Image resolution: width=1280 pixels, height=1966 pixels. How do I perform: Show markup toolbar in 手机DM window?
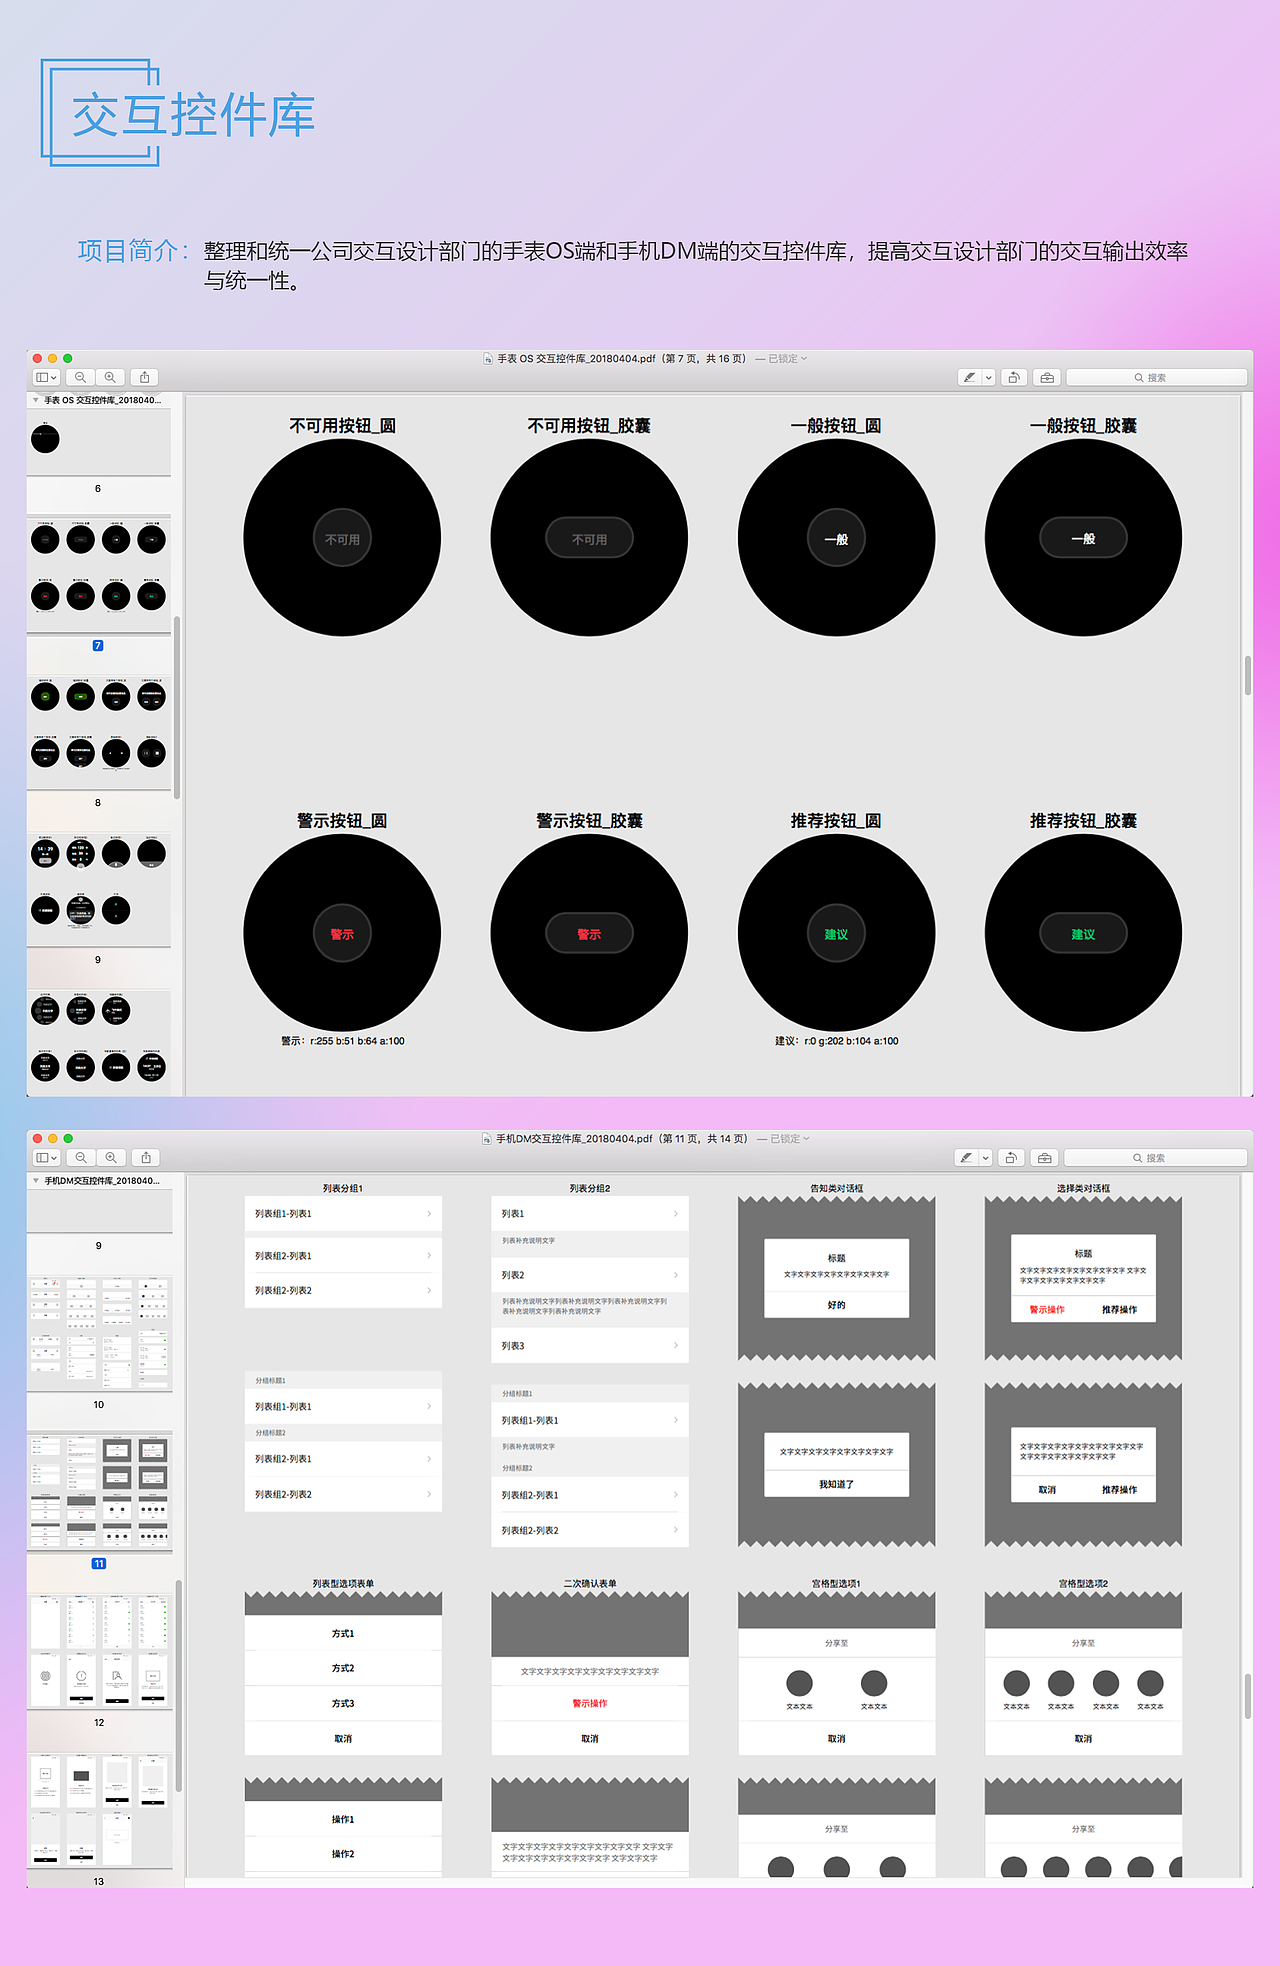[x=1044, y=1157]
